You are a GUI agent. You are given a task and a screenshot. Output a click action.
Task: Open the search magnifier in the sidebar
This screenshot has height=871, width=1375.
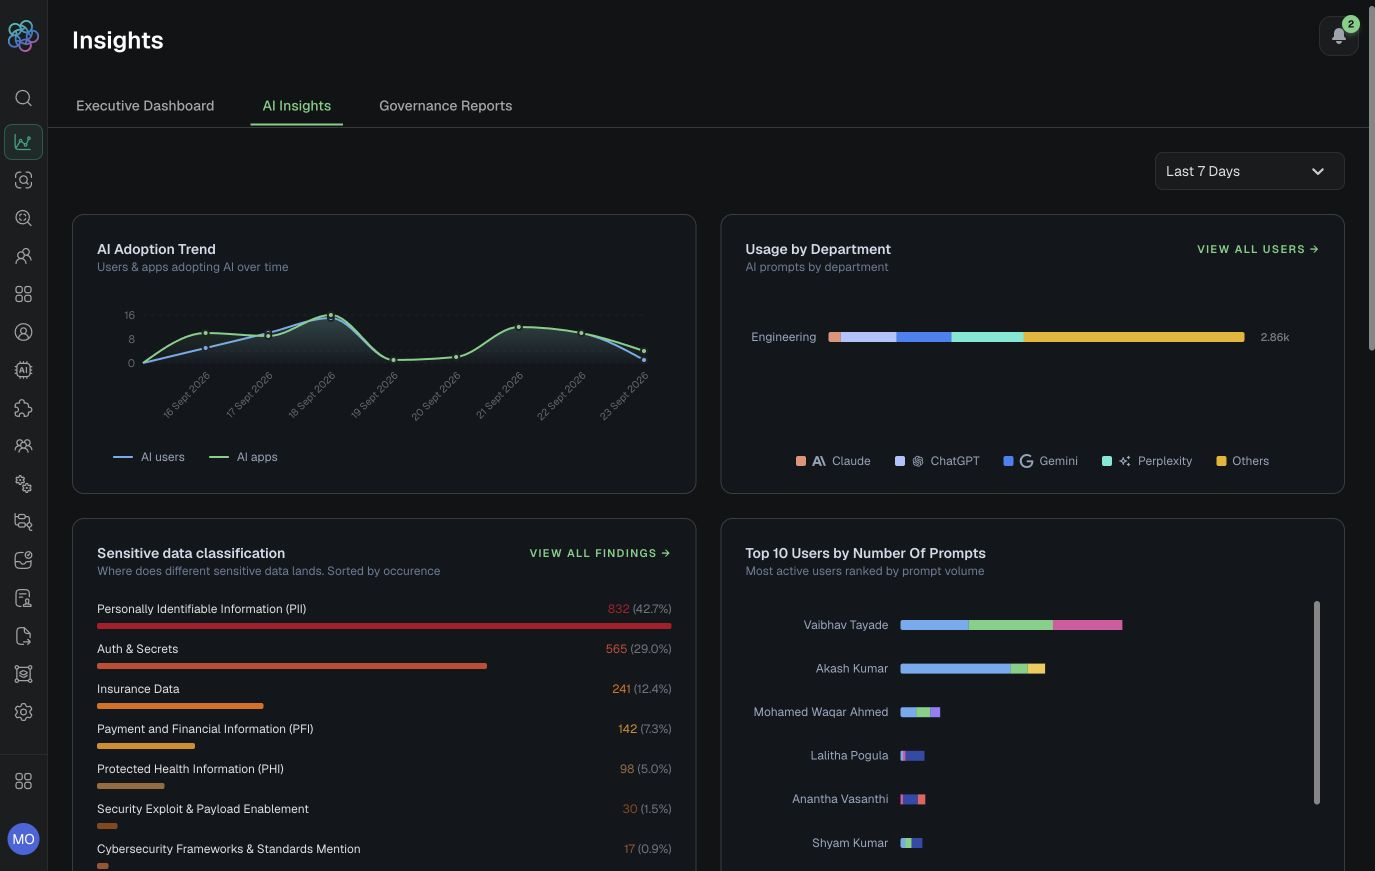point(23,98)
